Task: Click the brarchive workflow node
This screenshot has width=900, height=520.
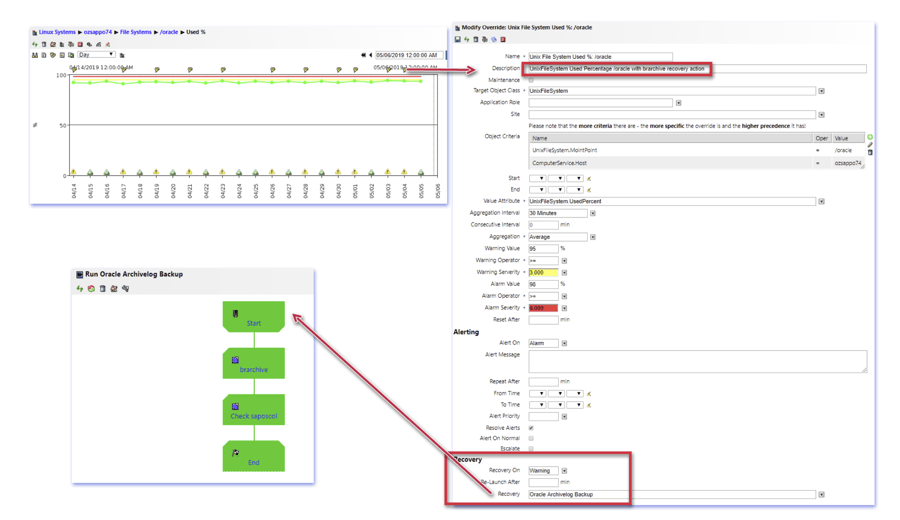Action: (253, 364)
